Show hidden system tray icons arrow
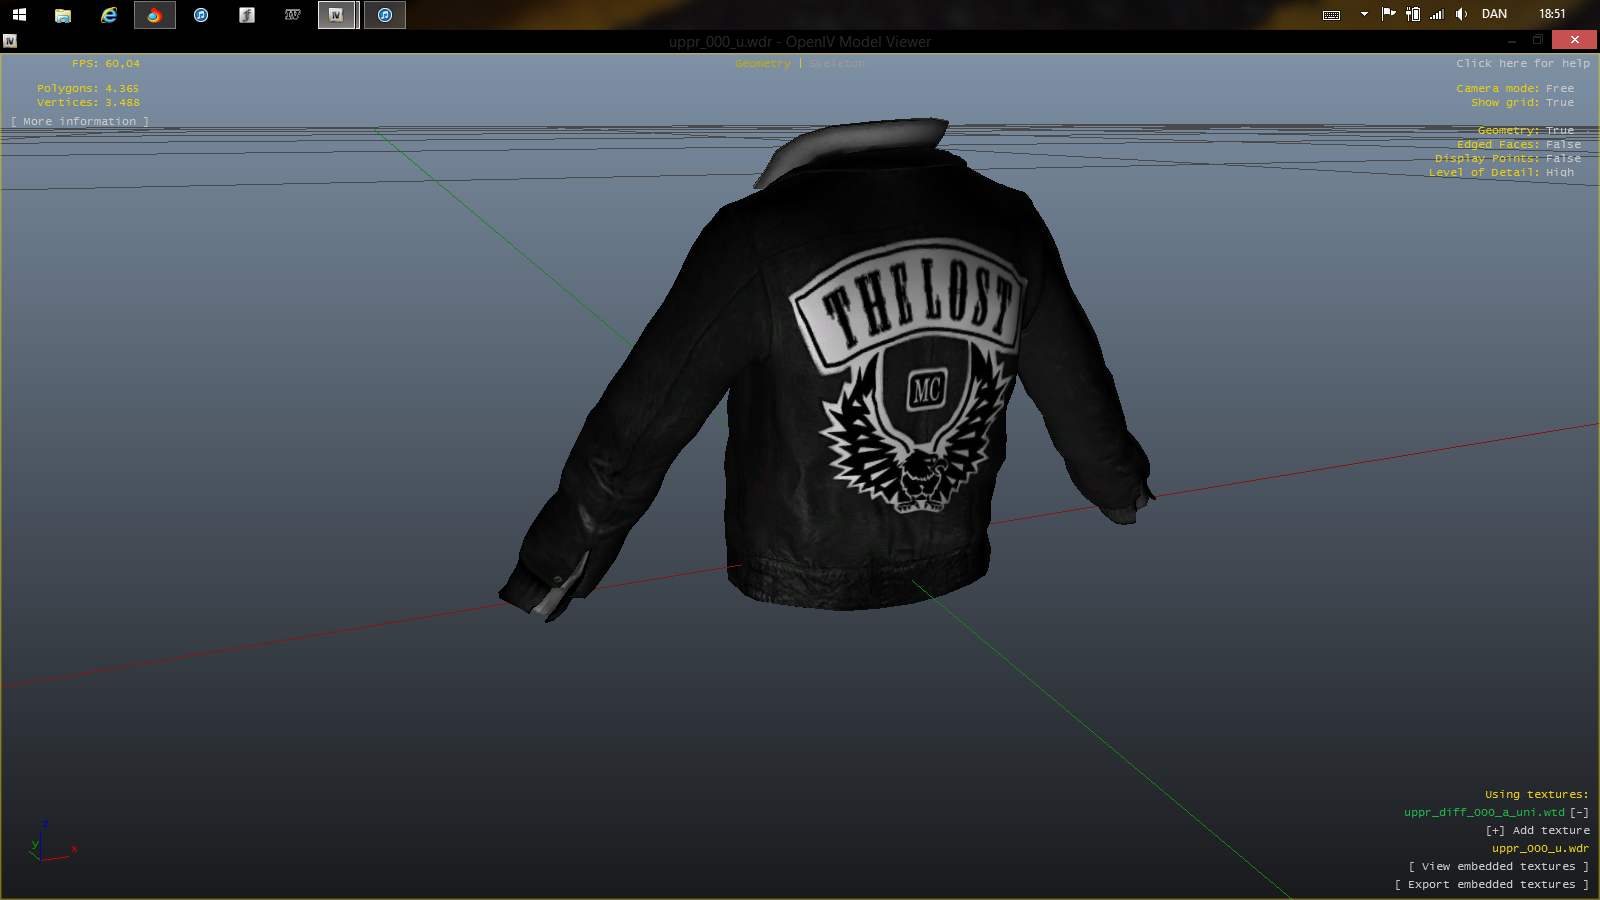The image size is (1600, 900). [1364, 14]
